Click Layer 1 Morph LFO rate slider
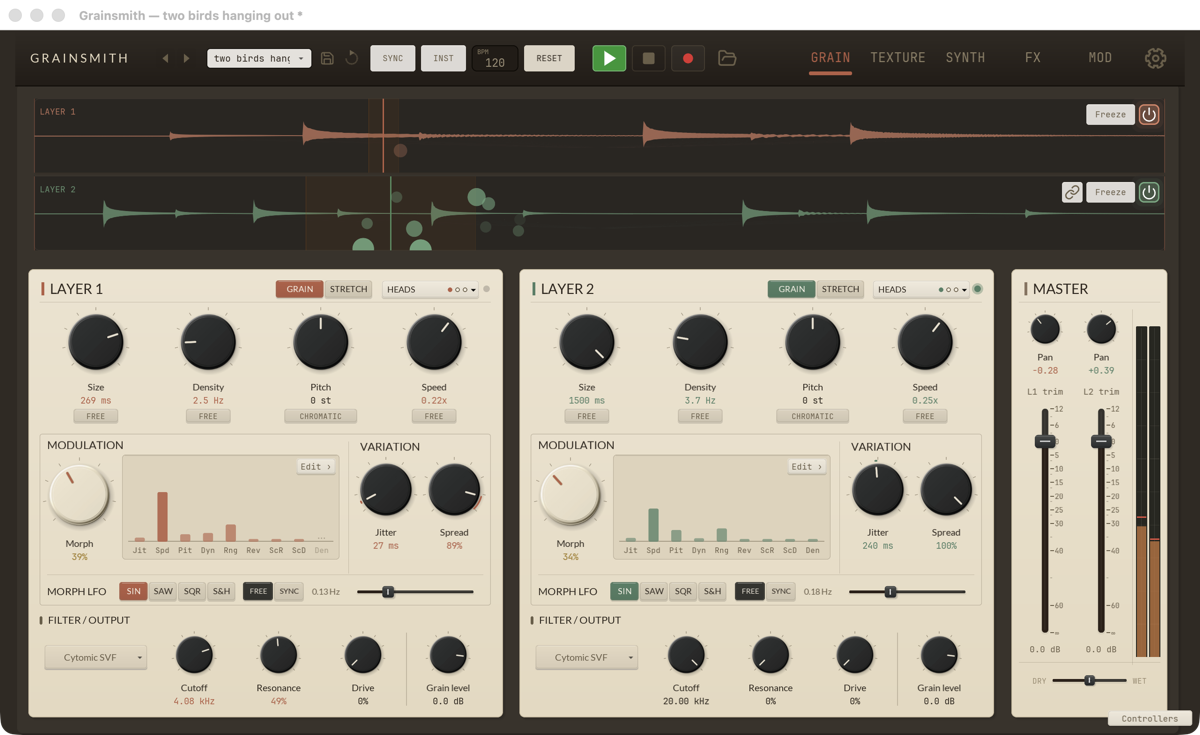This screenshot has height=735, width=1200. click(x=415, y=591)
